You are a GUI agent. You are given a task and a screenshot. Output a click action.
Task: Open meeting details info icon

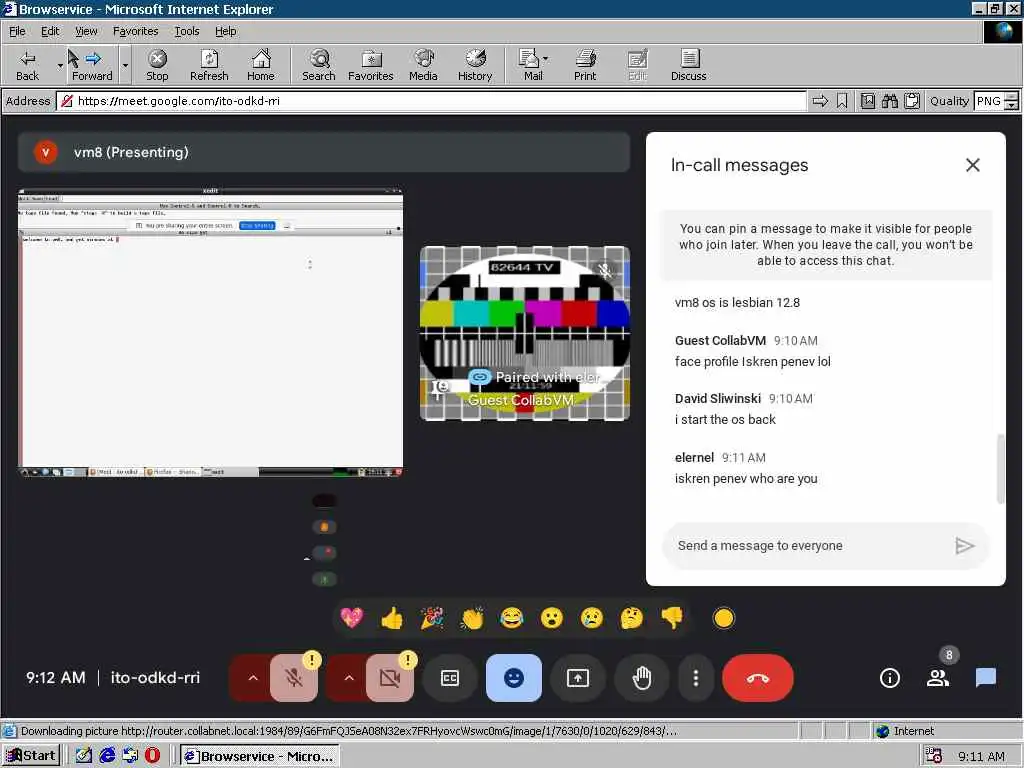click(889, 678)
